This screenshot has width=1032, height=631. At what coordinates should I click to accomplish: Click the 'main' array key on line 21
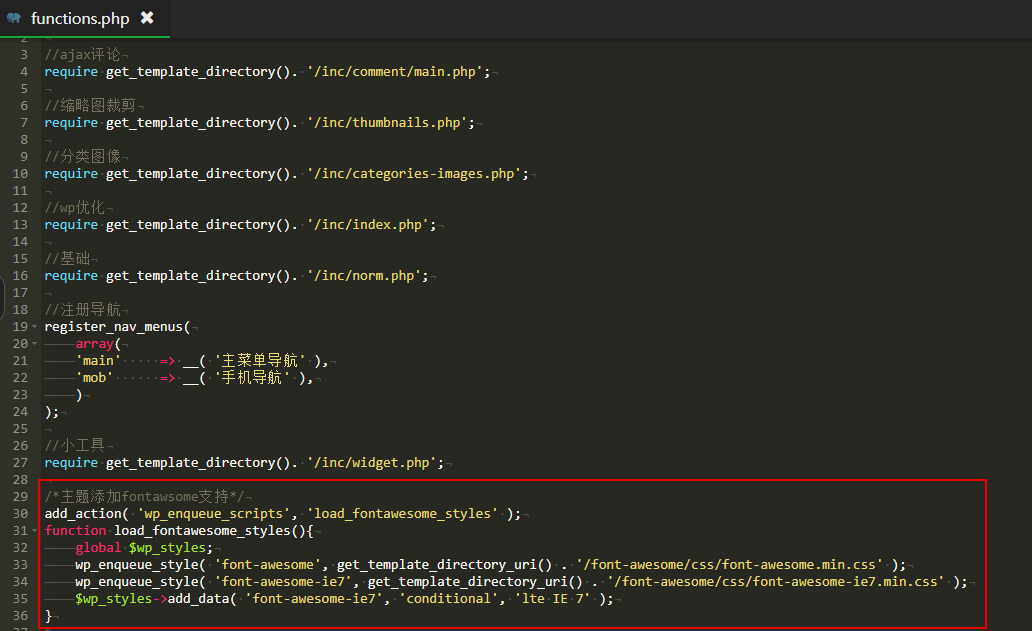pyautogui.click(x=98, y=361)
